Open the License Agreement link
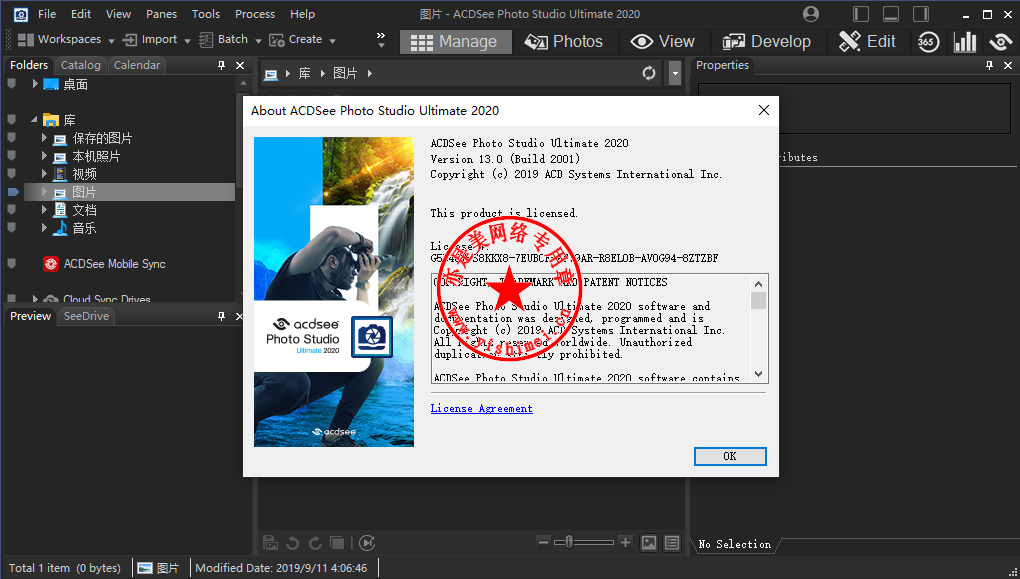 tap(481, 409)
